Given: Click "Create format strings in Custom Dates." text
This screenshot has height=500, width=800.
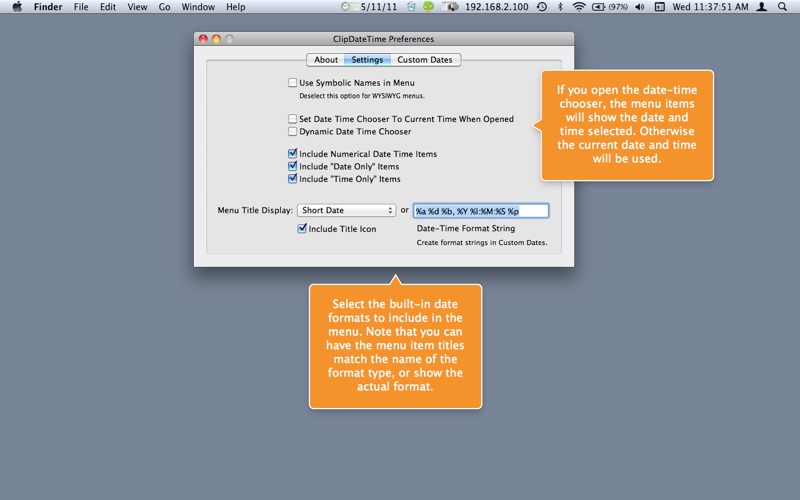Looking at the screenshot, I should (x=482, y=242).
